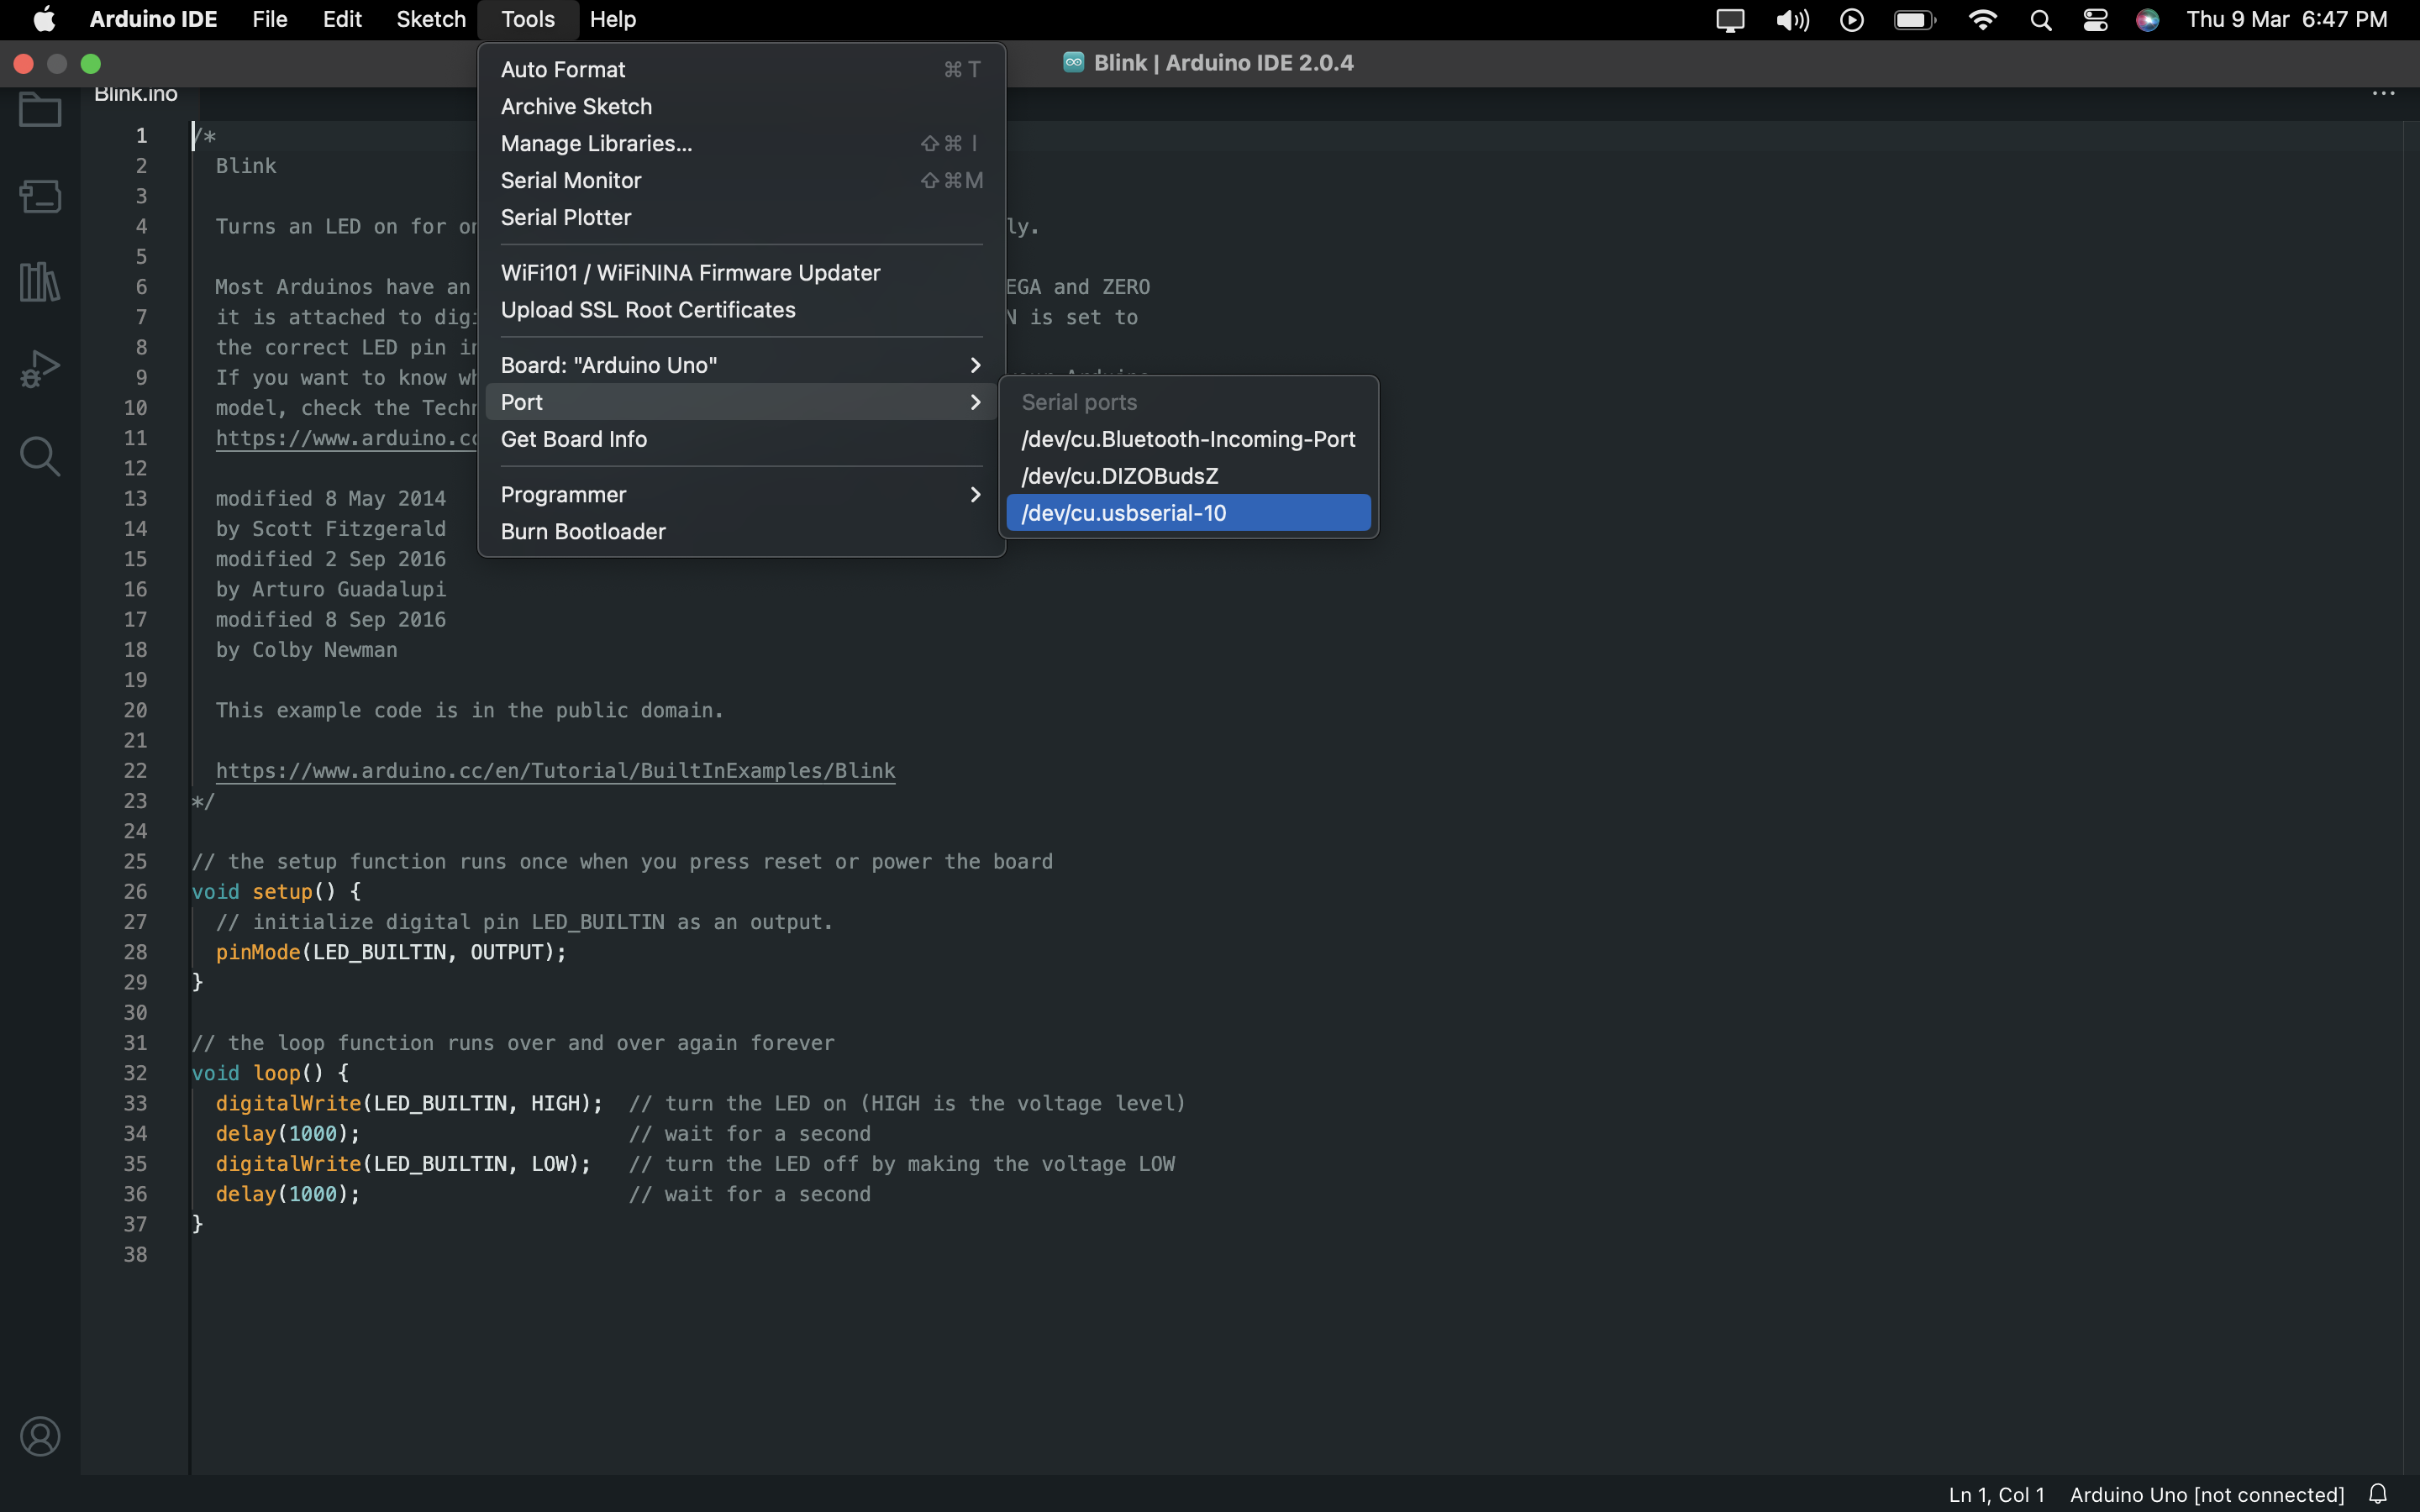The height and width of the screenshot is (1512, 2420).
Task: Select port /dev/cu.Bluetooth-Incoming-Port
Action: point(1187,439)
